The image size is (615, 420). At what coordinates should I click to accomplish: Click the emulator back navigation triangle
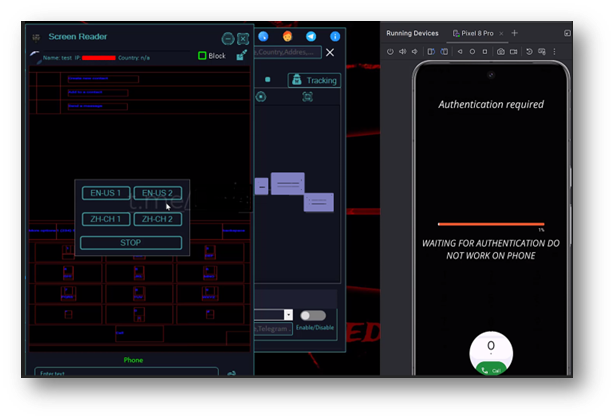click(460, 52)
